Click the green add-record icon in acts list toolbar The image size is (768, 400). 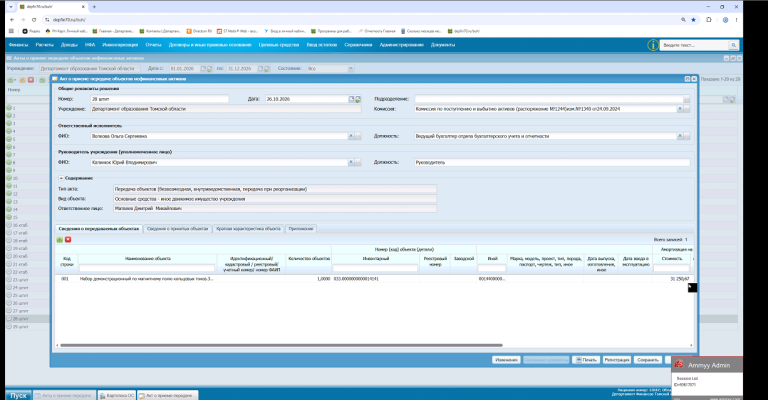coord(10,80)
